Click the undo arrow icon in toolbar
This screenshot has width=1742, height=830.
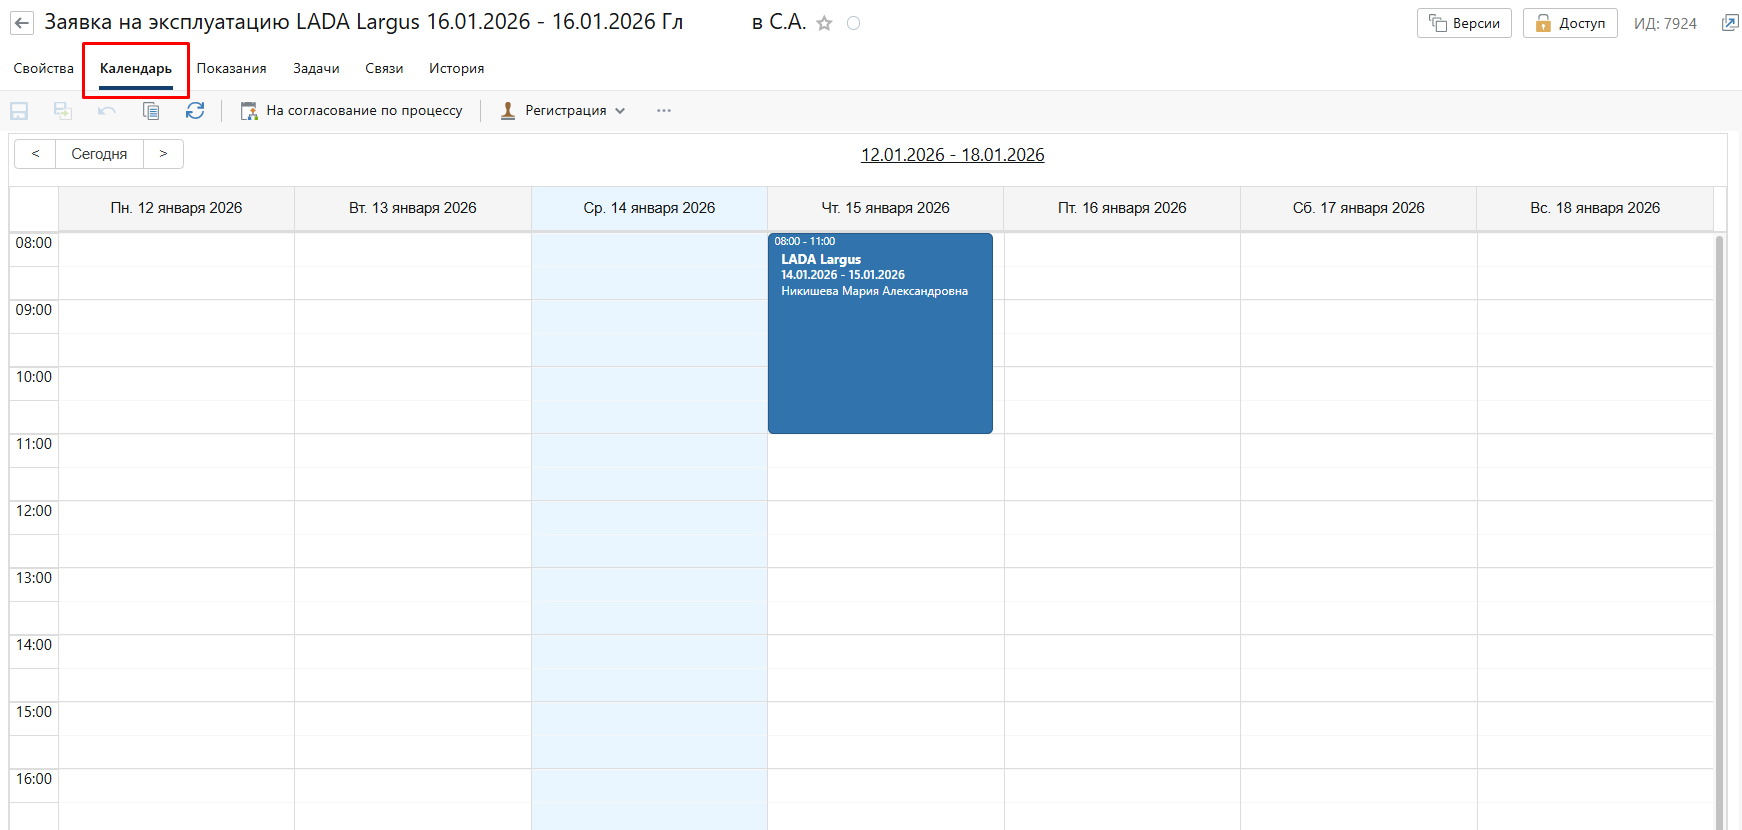pyautogui.click(x=107, y=111)
